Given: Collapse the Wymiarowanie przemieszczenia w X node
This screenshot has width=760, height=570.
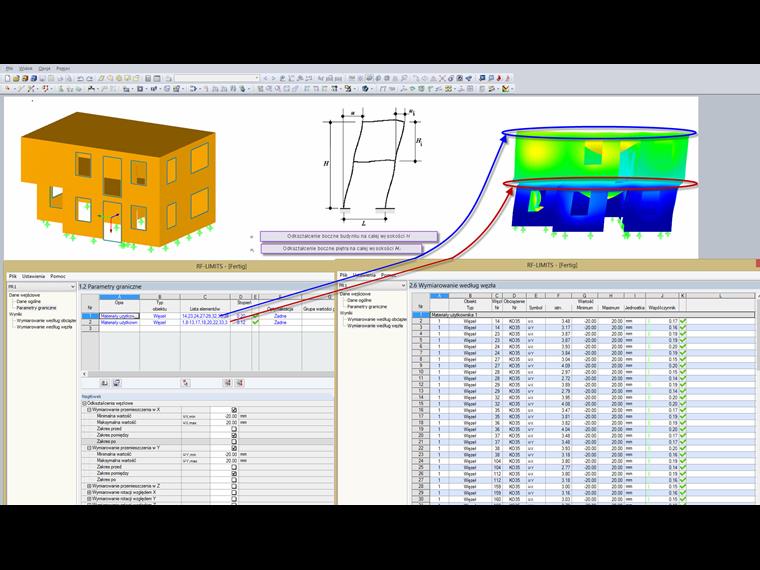Looking at the screenshot, I should point(89,410).
